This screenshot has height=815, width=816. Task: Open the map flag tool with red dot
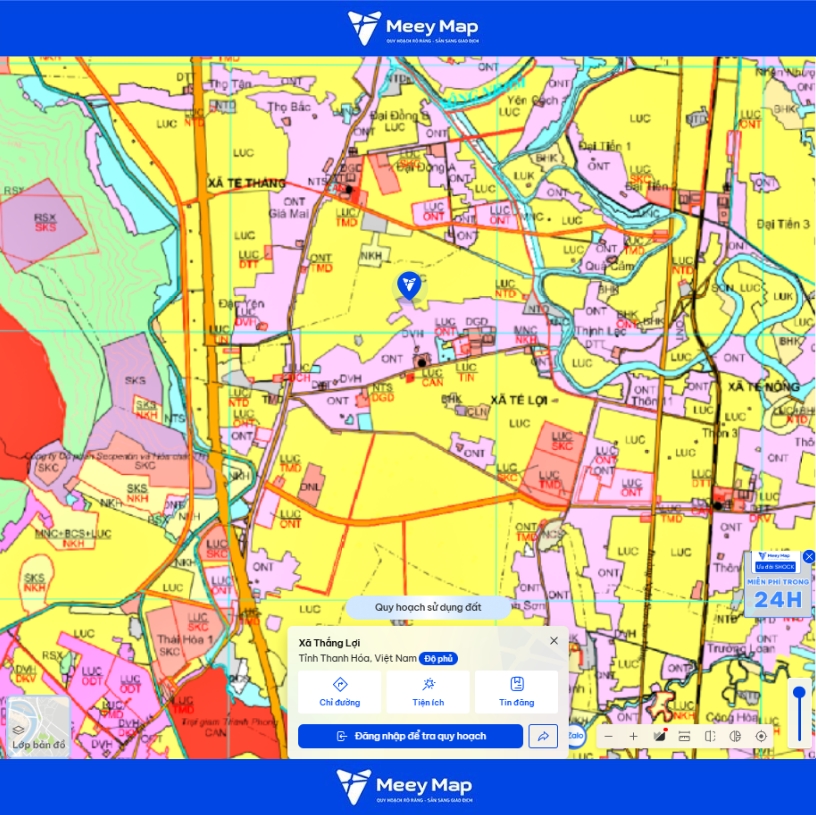tap(659, 736)
